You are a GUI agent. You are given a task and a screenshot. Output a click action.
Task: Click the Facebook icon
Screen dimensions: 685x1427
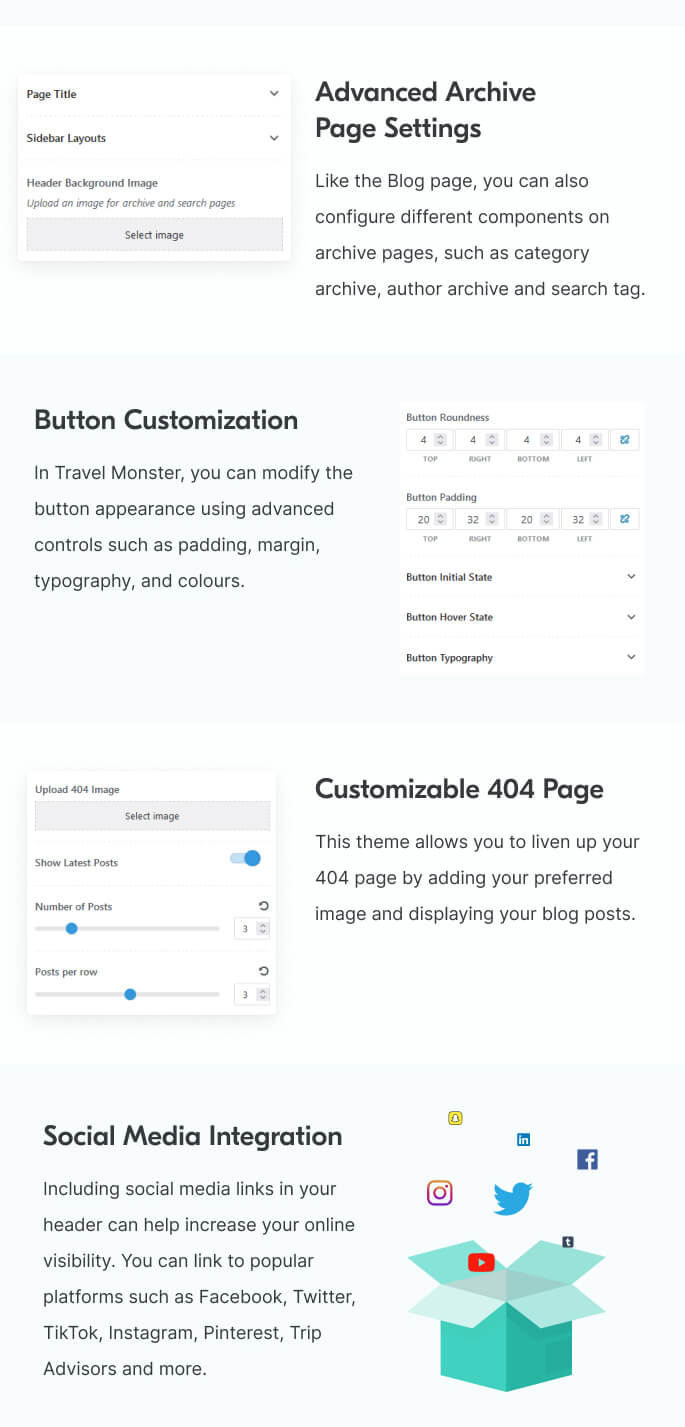coord(587,1159)
